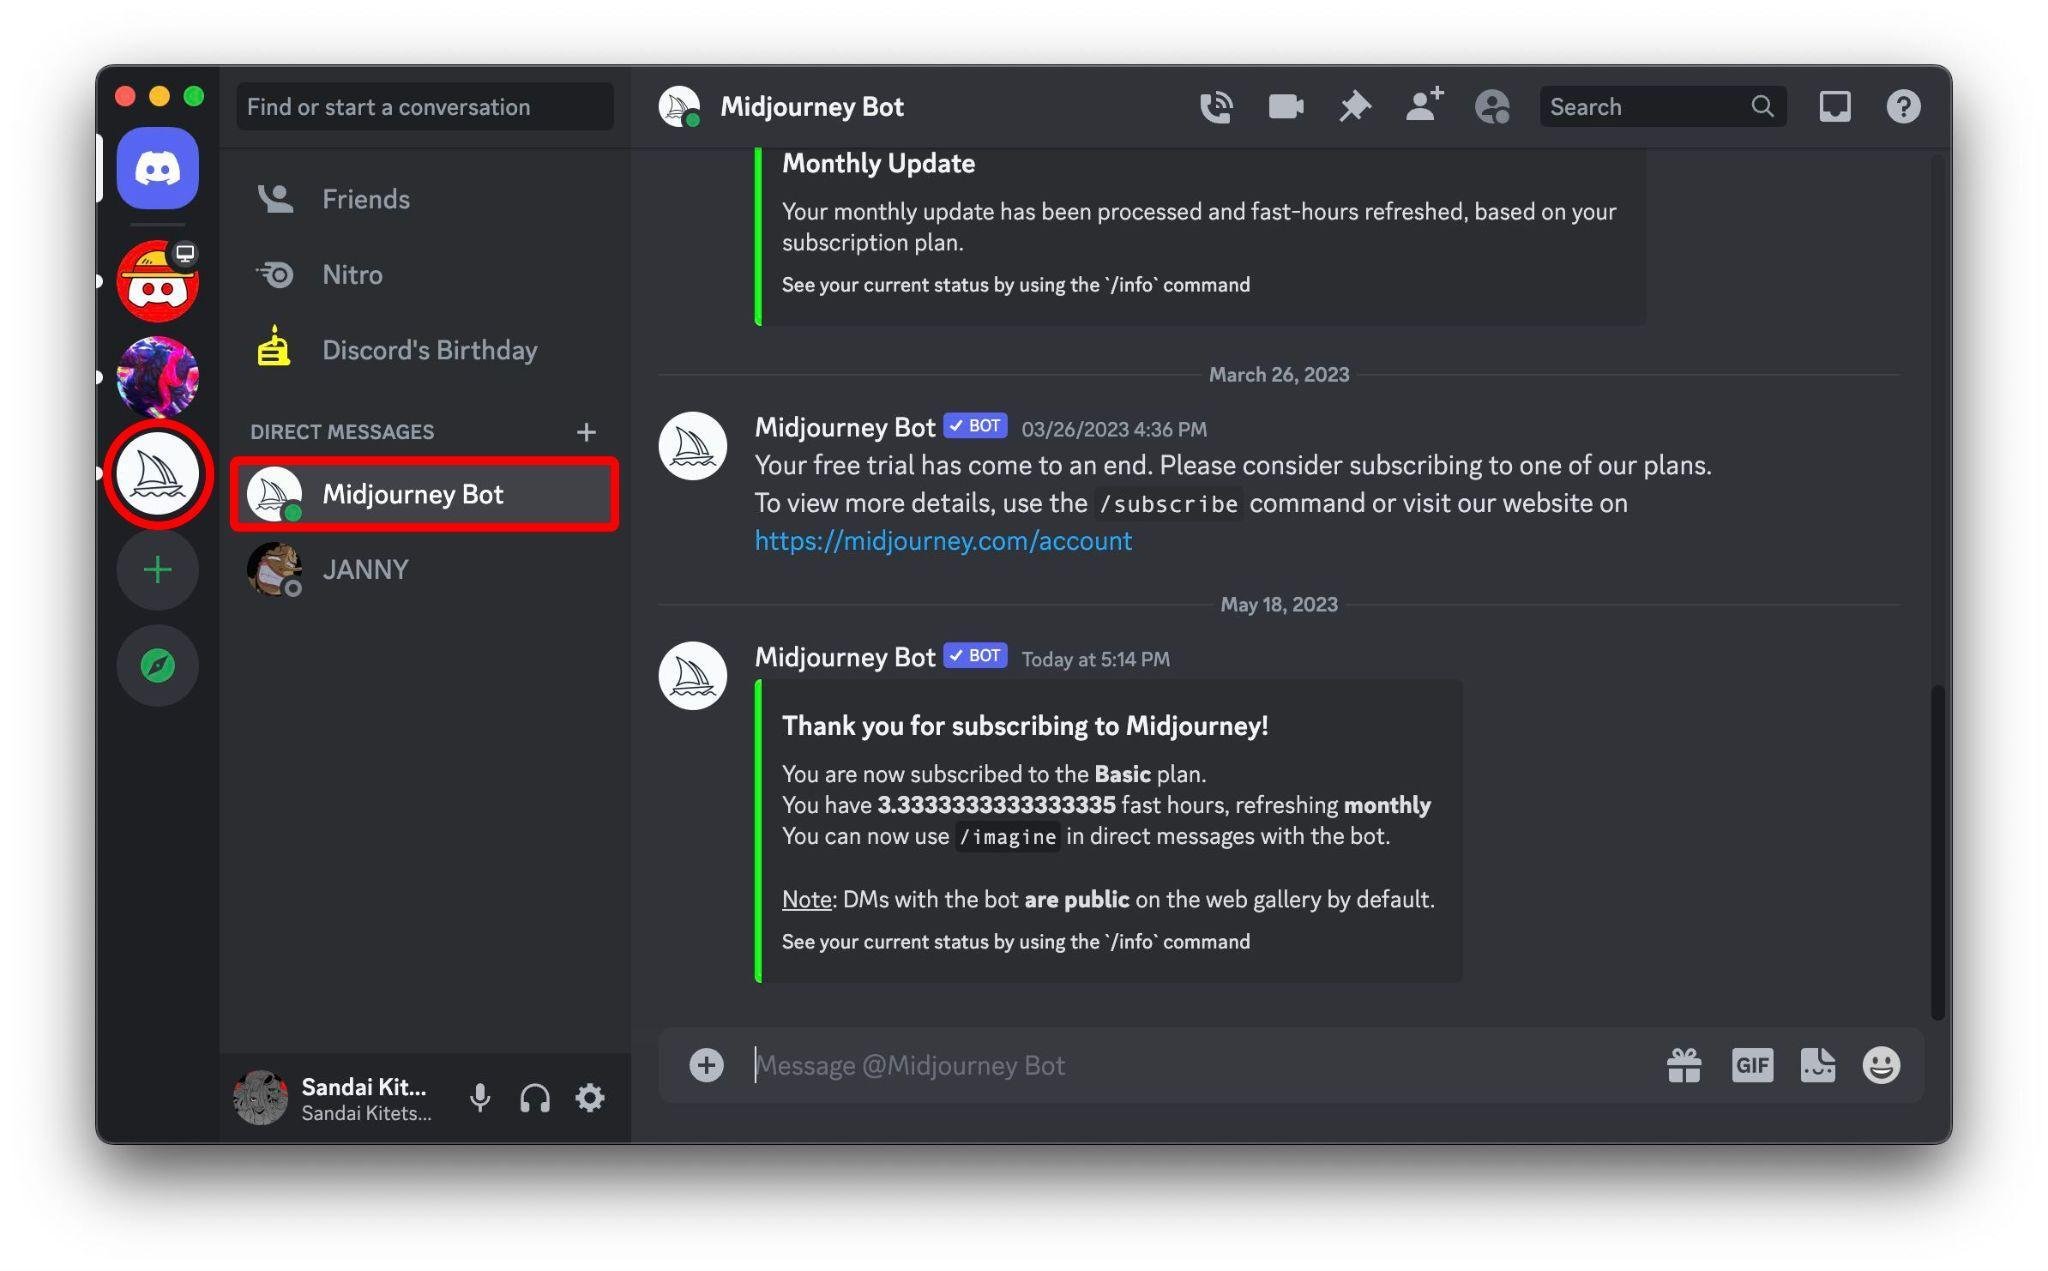Deafen audio with headphones icon

coord(535,1098)
